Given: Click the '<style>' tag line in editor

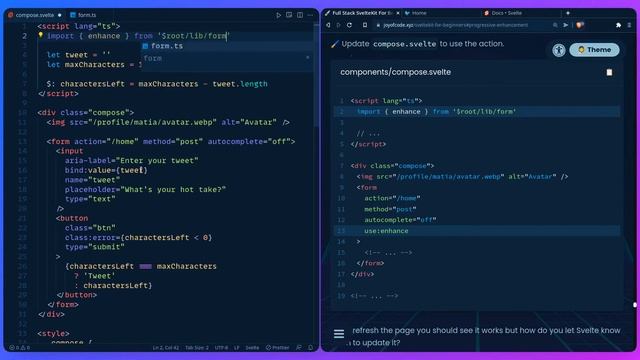Looking at the screenshot, I should (53, 333).
